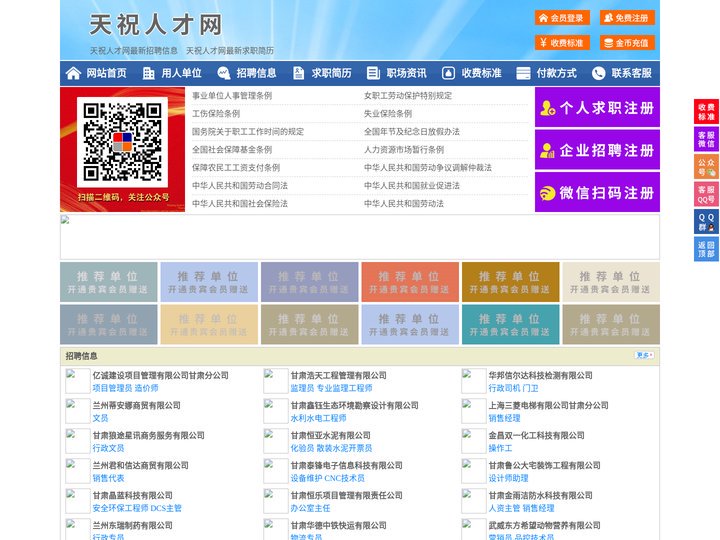Open 项目管理员 造价师 job link
Viewport: 720px width, 540px height.
point(125,388)
